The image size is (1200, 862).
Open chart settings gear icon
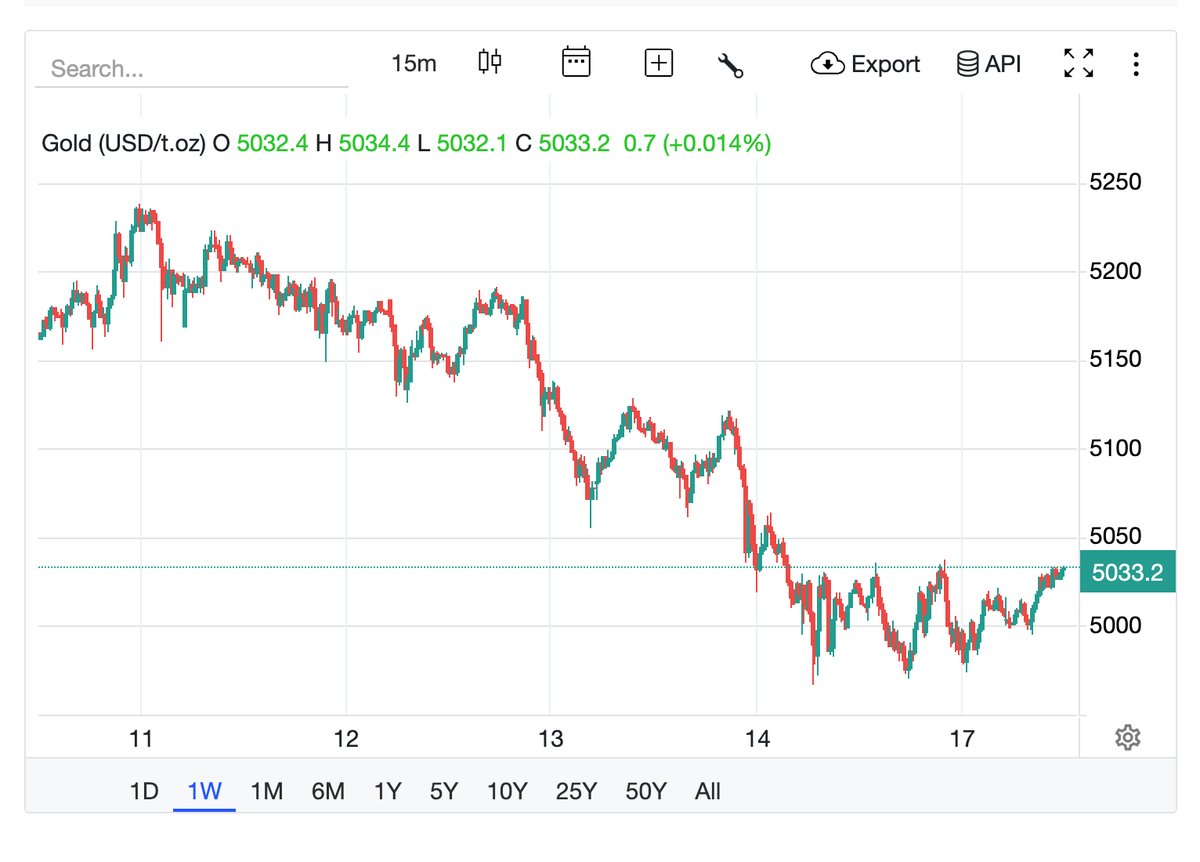click(1127, 738)
